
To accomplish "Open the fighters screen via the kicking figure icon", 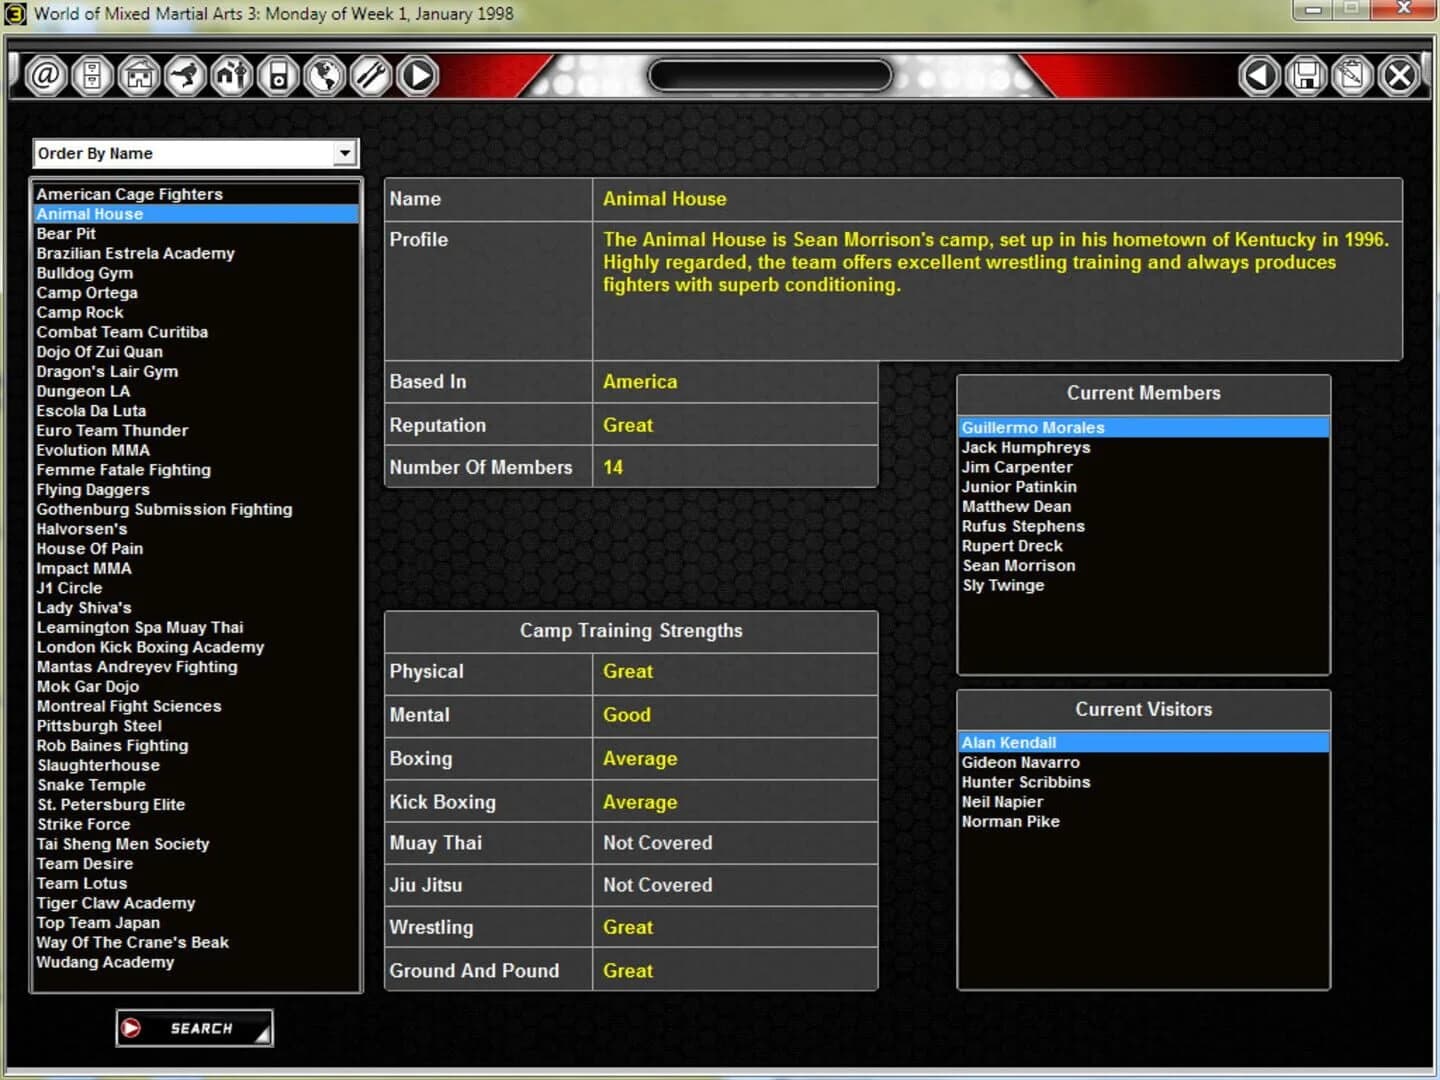I will pyautogui.click(x=186, y=75).
